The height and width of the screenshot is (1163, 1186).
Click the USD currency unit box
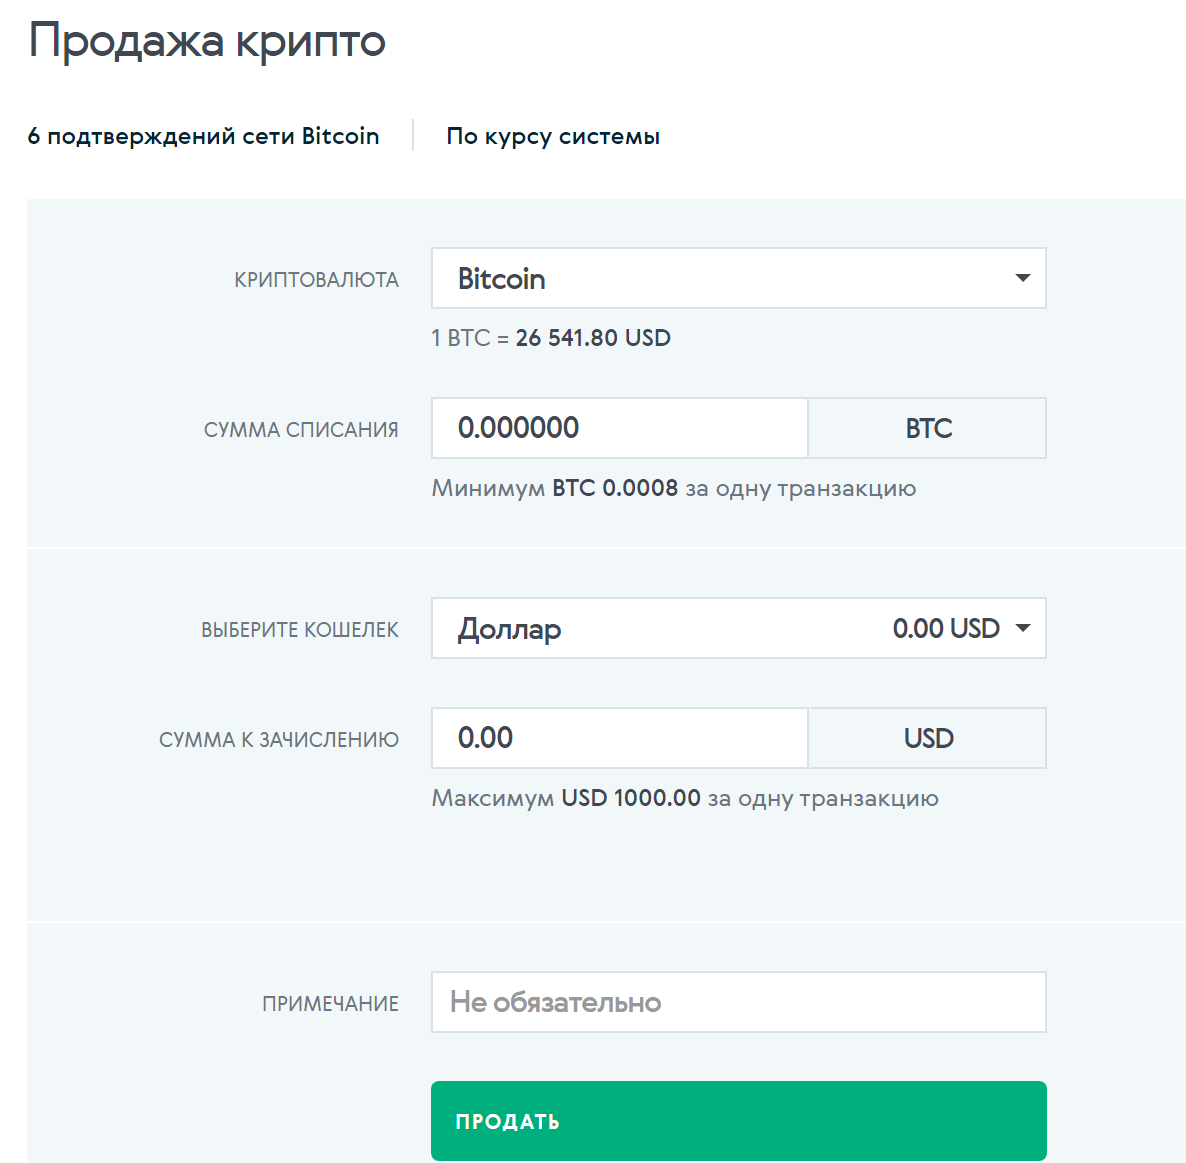pos(927,738)
